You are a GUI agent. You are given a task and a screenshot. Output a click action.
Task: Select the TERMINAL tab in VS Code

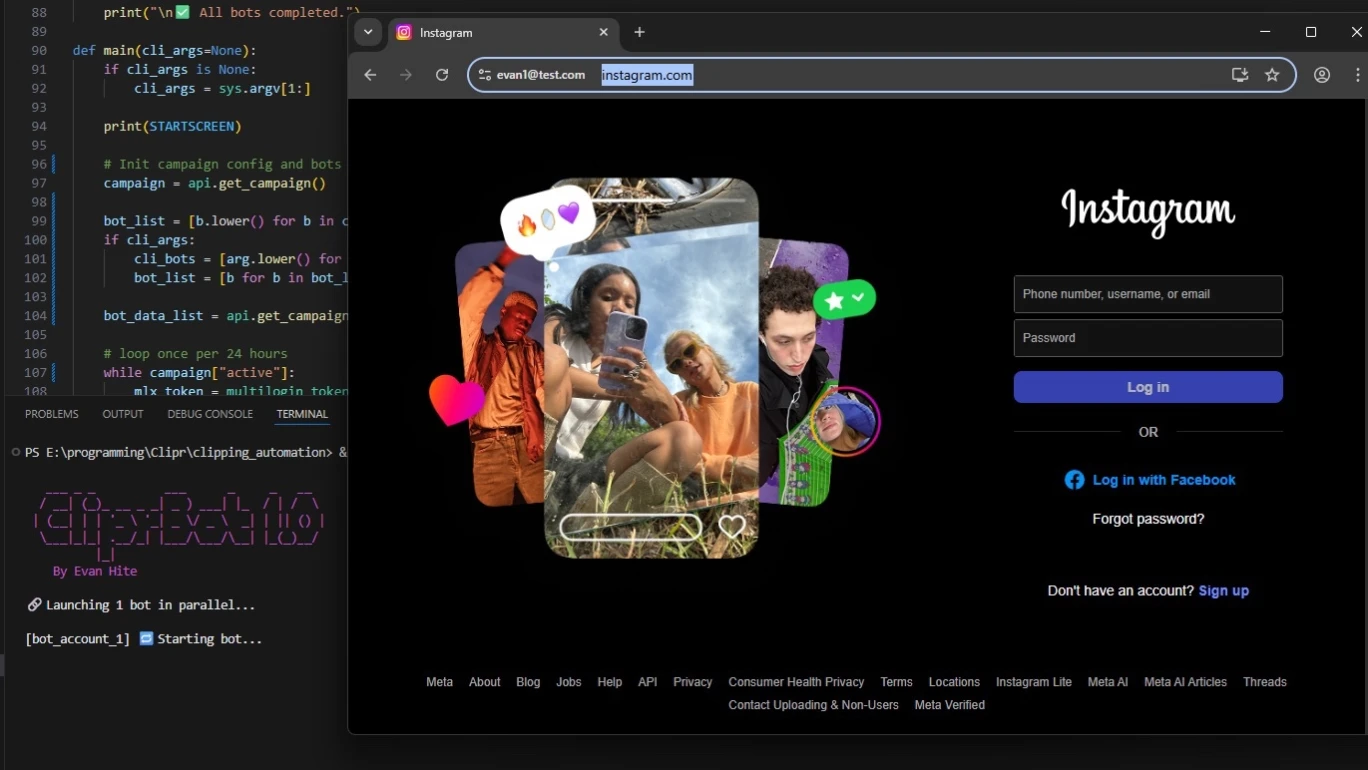[302, 414]
